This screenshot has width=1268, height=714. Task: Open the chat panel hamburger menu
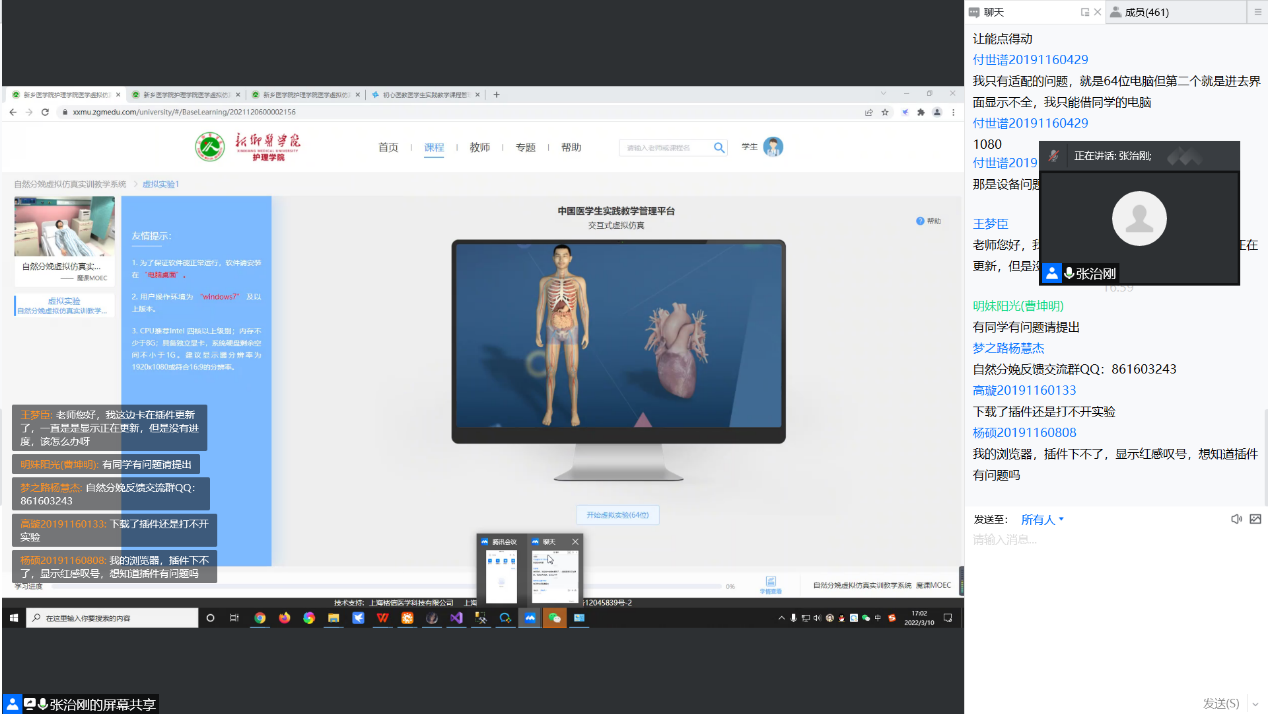pyautogui.click(x=1258, y=12)
